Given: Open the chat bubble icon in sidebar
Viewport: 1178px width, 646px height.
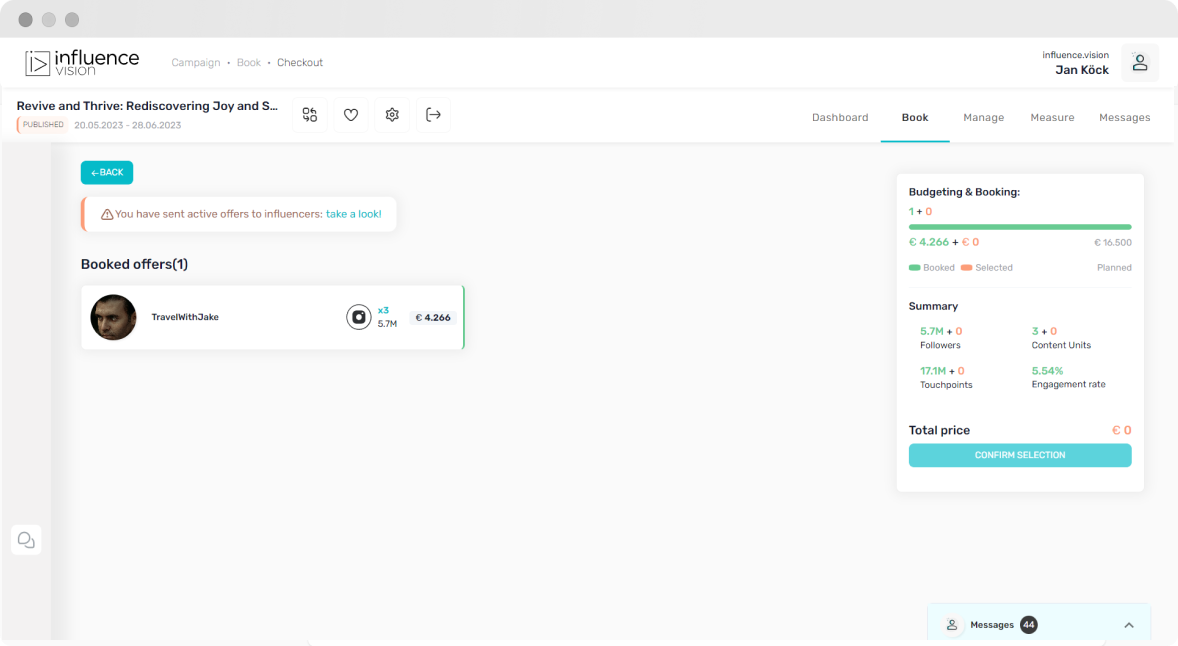Looking at the screenshot, I should point(26,540).
